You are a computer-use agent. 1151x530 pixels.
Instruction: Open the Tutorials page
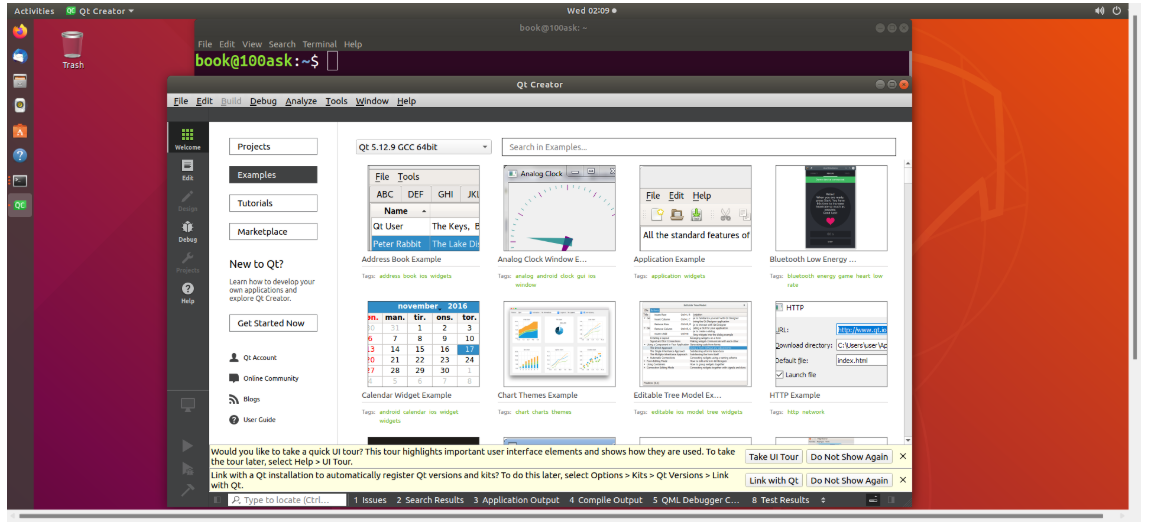273,203
